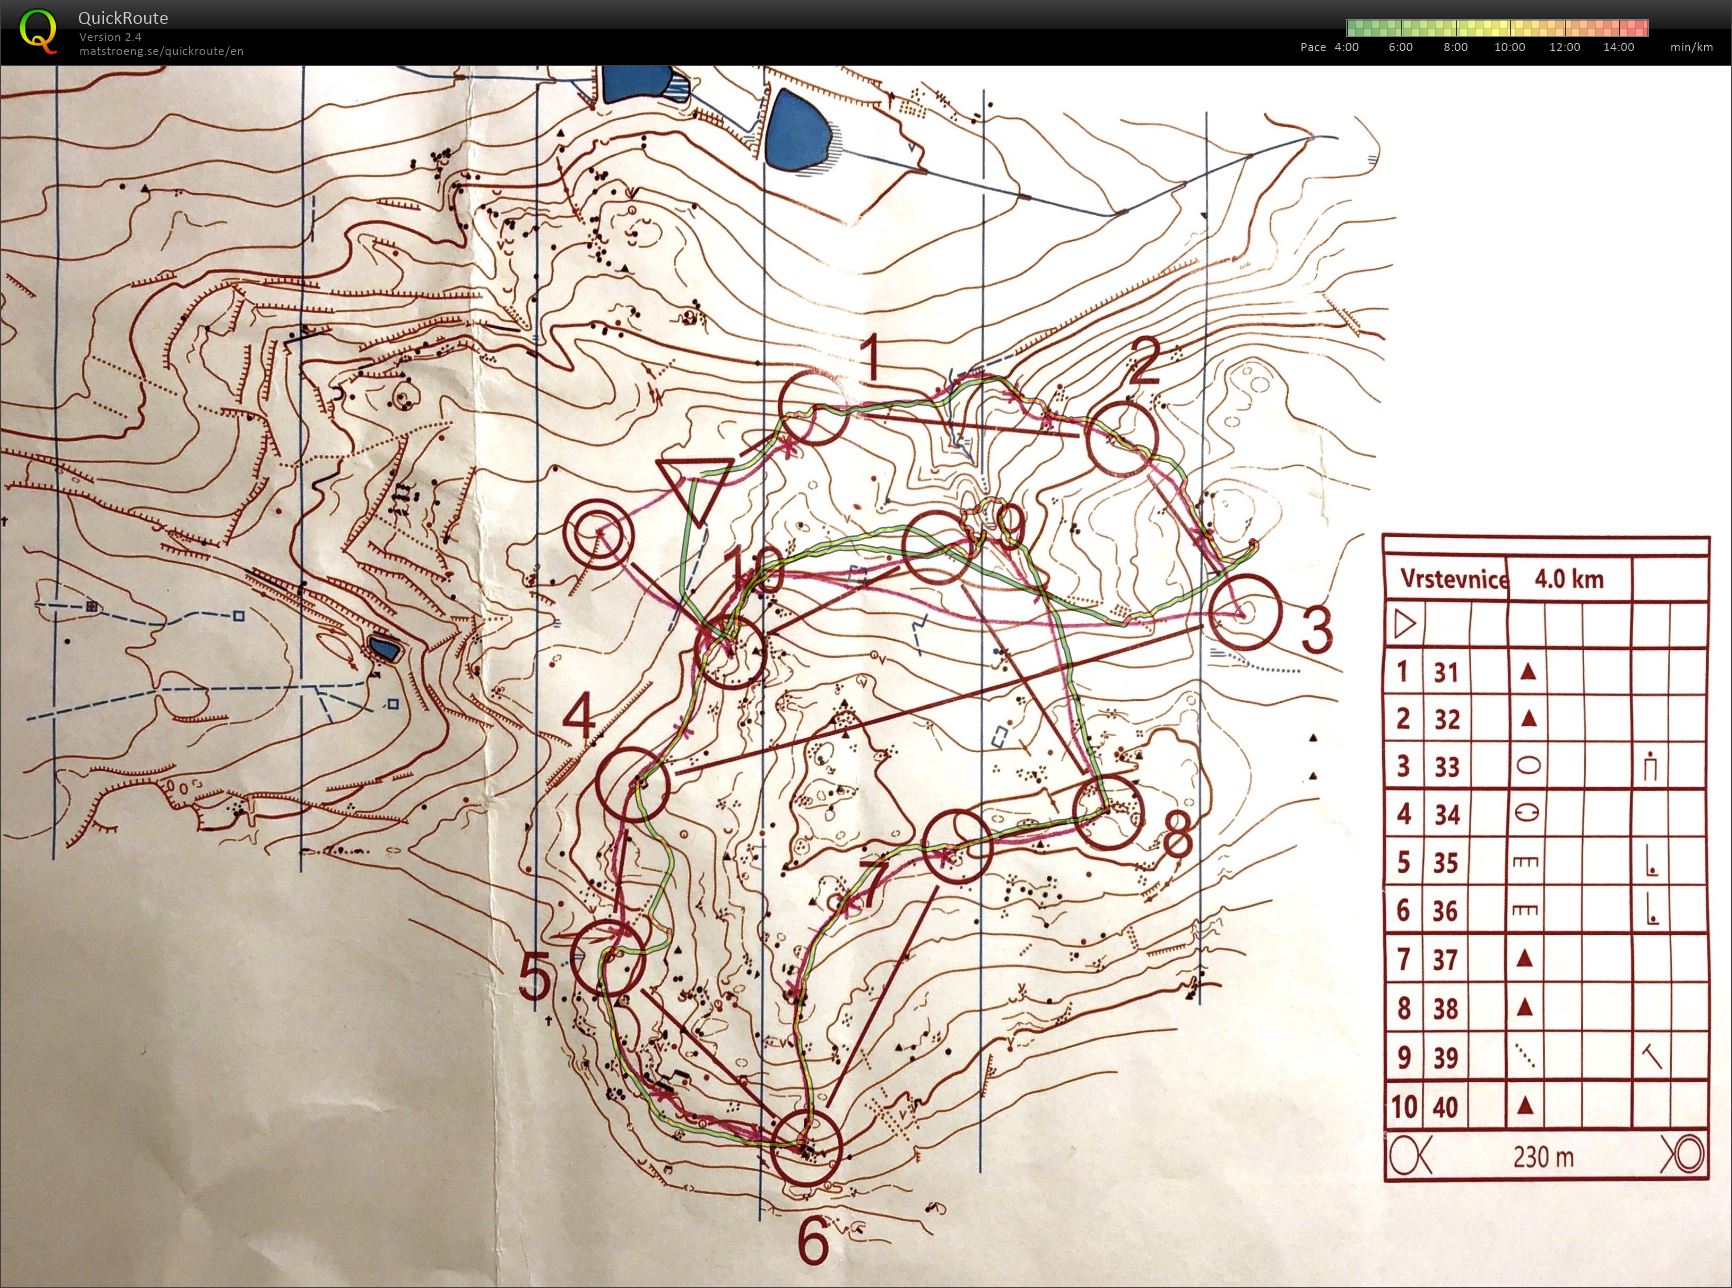Select control circle 4 on the map
Screen dimensions: 1732x1288
[x=632, y=785]
